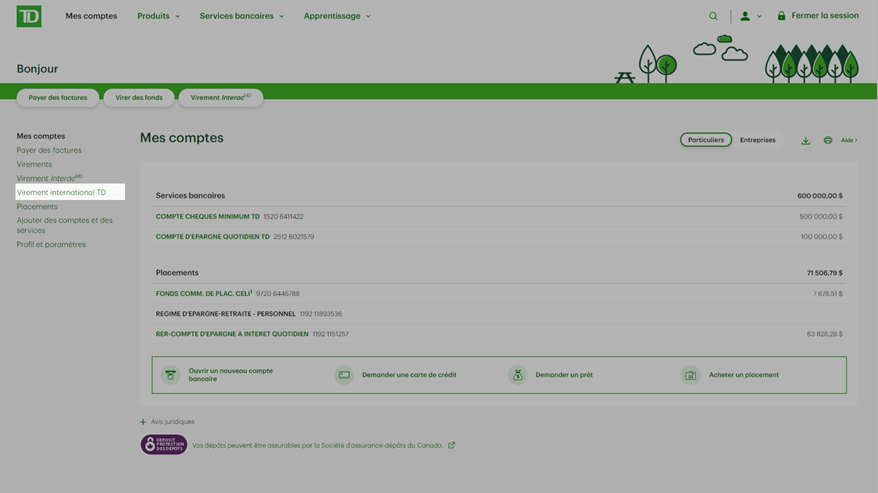Image resolution: width=878 pixels, height=493 pixels.
Task: Select Mes comptes in sidebar
Action: coord(41,136)
